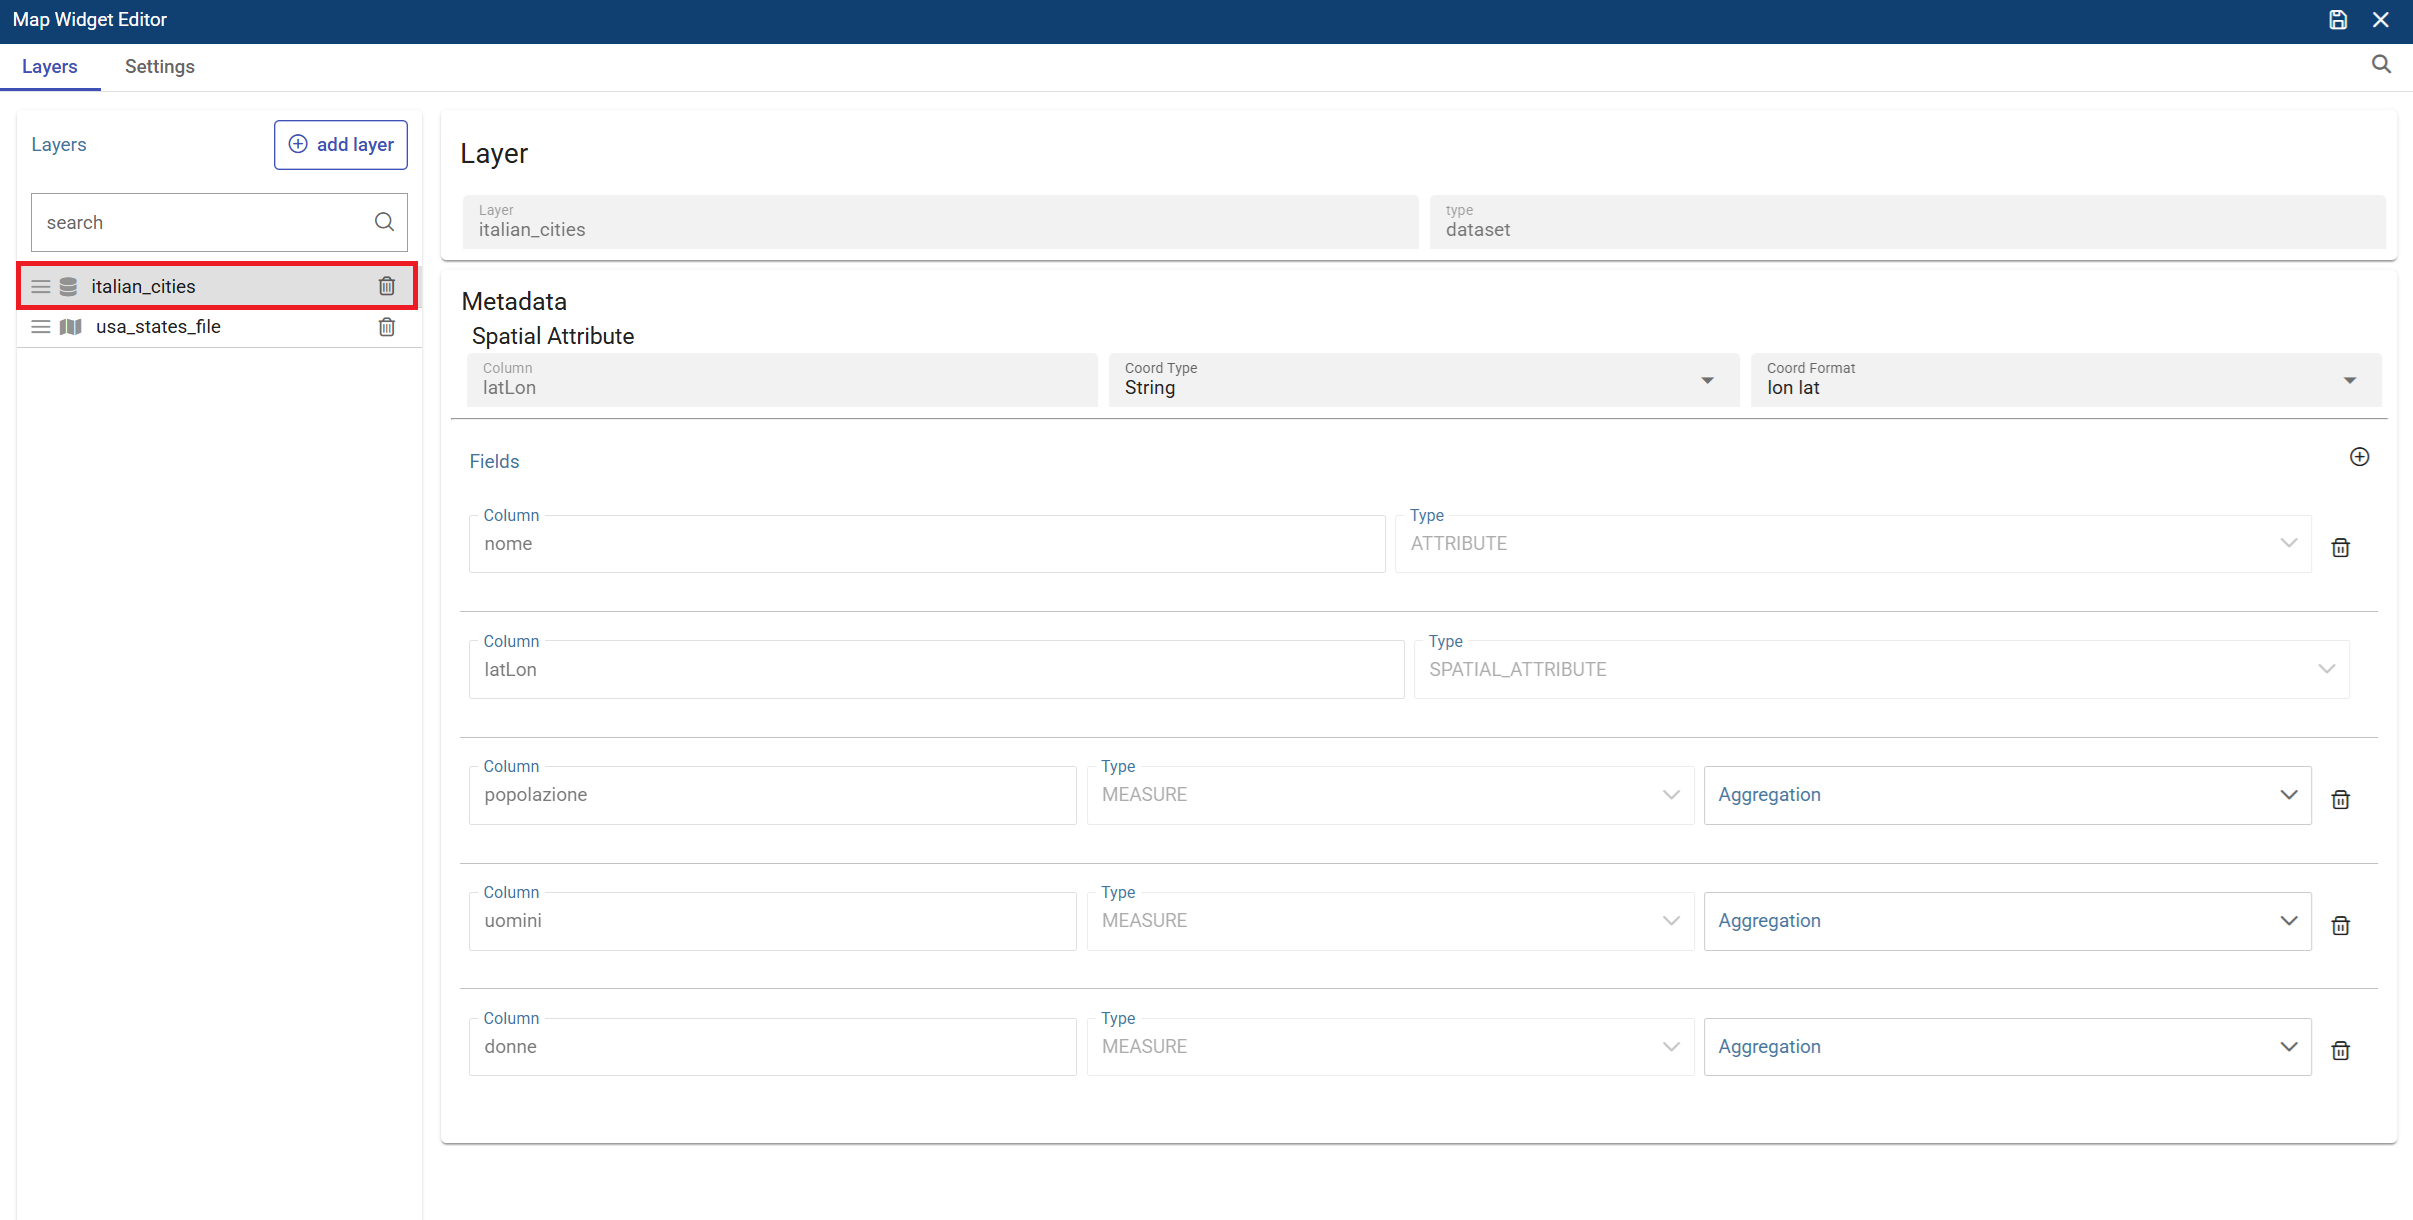Viewport: 2413px width, 1220px height.
Task: Click the map icon beside usa_states_file
Action: pyautogui.click(x=71, y=327)
